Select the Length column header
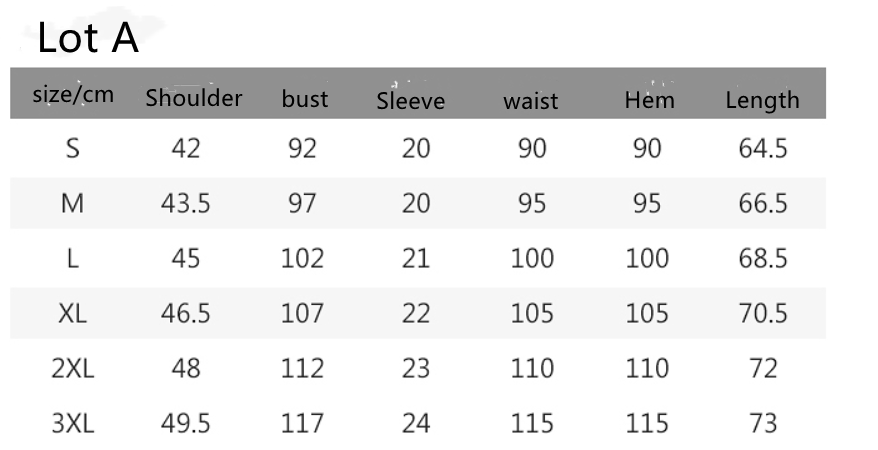 [x=763, y=100]
